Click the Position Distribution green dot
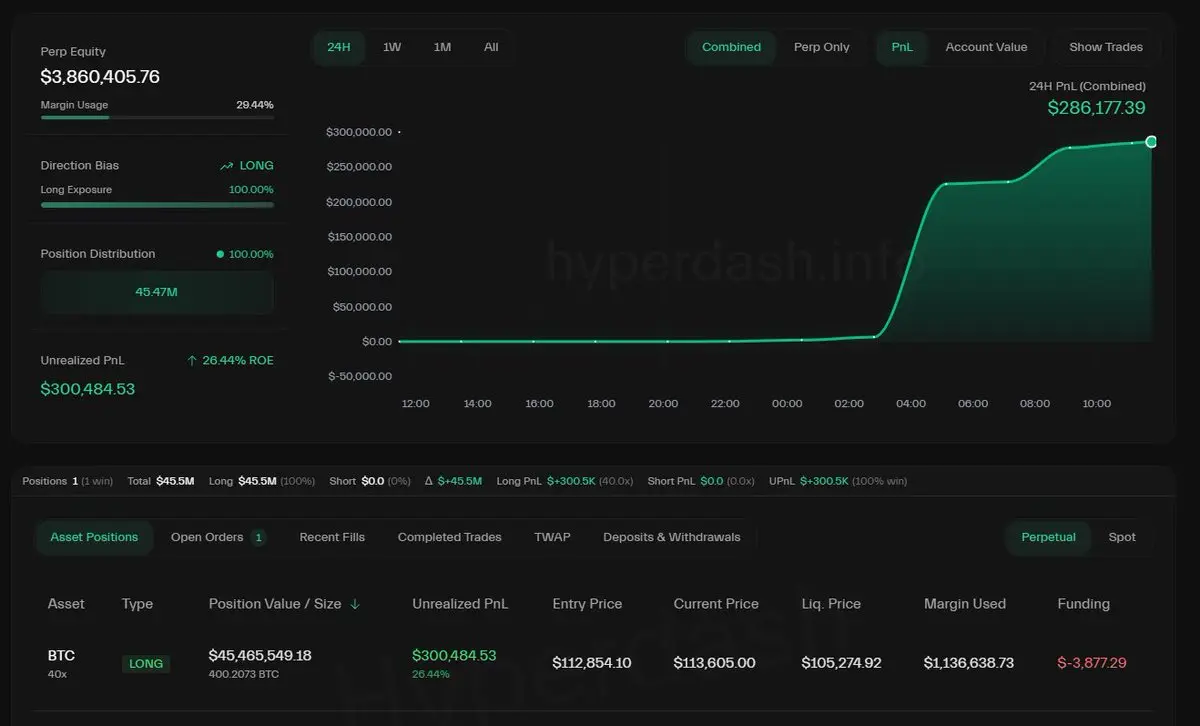This screenshot has height=726, width=1200. pyautogui.click(x=220, y=254)
